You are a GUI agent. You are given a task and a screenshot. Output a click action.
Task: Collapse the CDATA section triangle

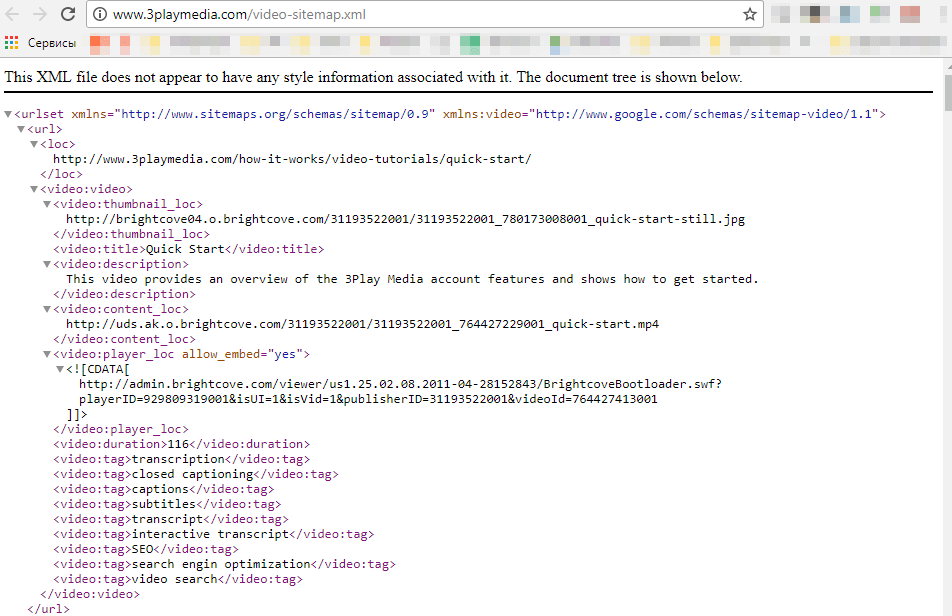[x=60, y=369]
